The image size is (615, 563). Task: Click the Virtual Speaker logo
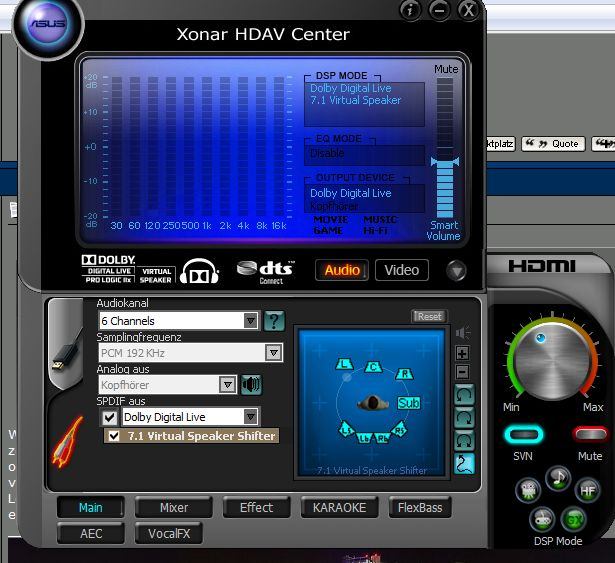tap(156, 275)
